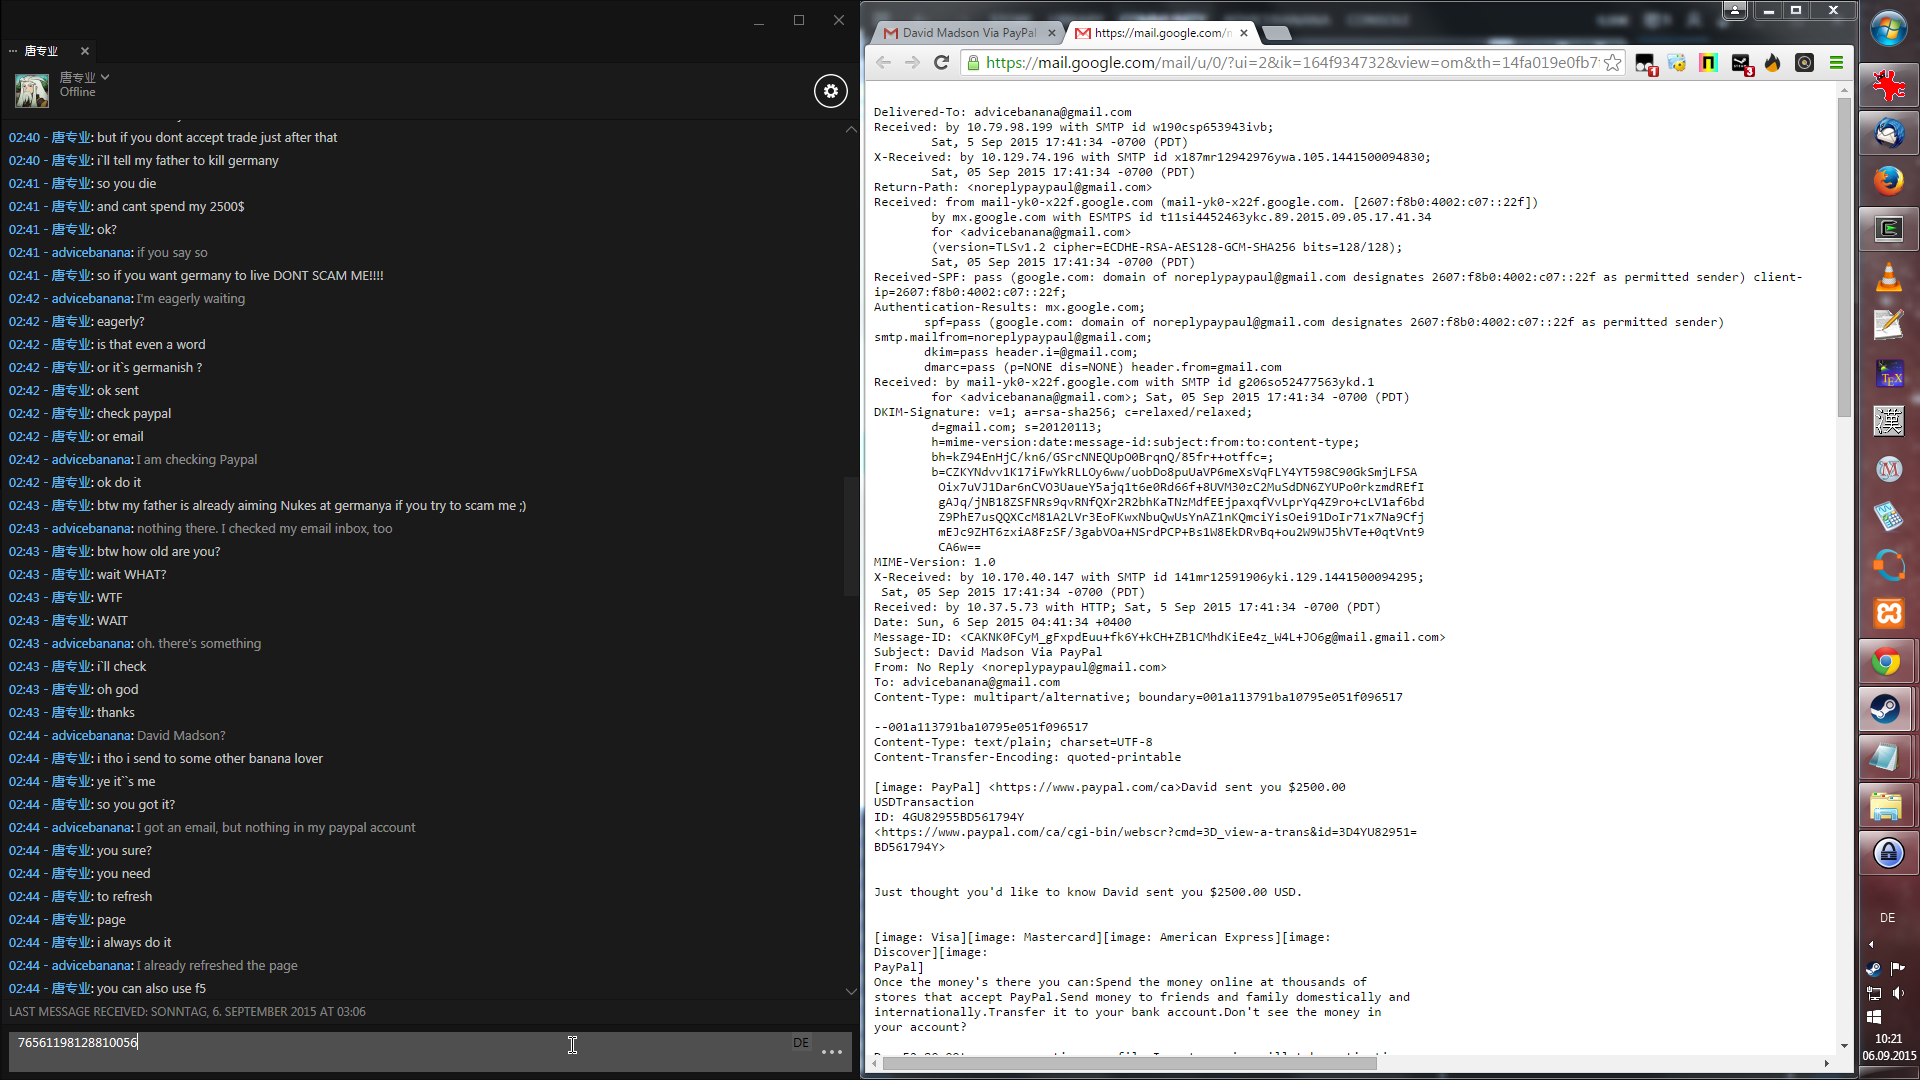
Task: Close the 唐专业 chat tab
Action: point(85,51)
